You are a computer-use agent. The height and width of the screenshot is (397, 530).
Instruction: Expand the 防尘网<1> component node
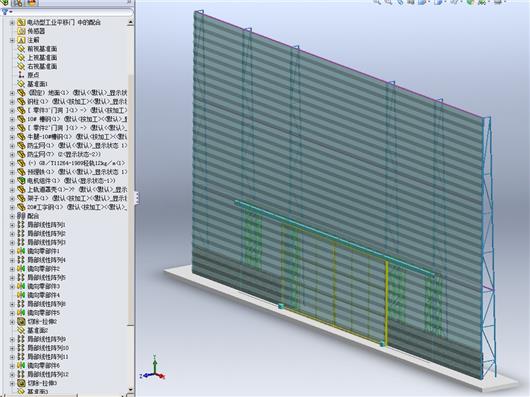12,146
